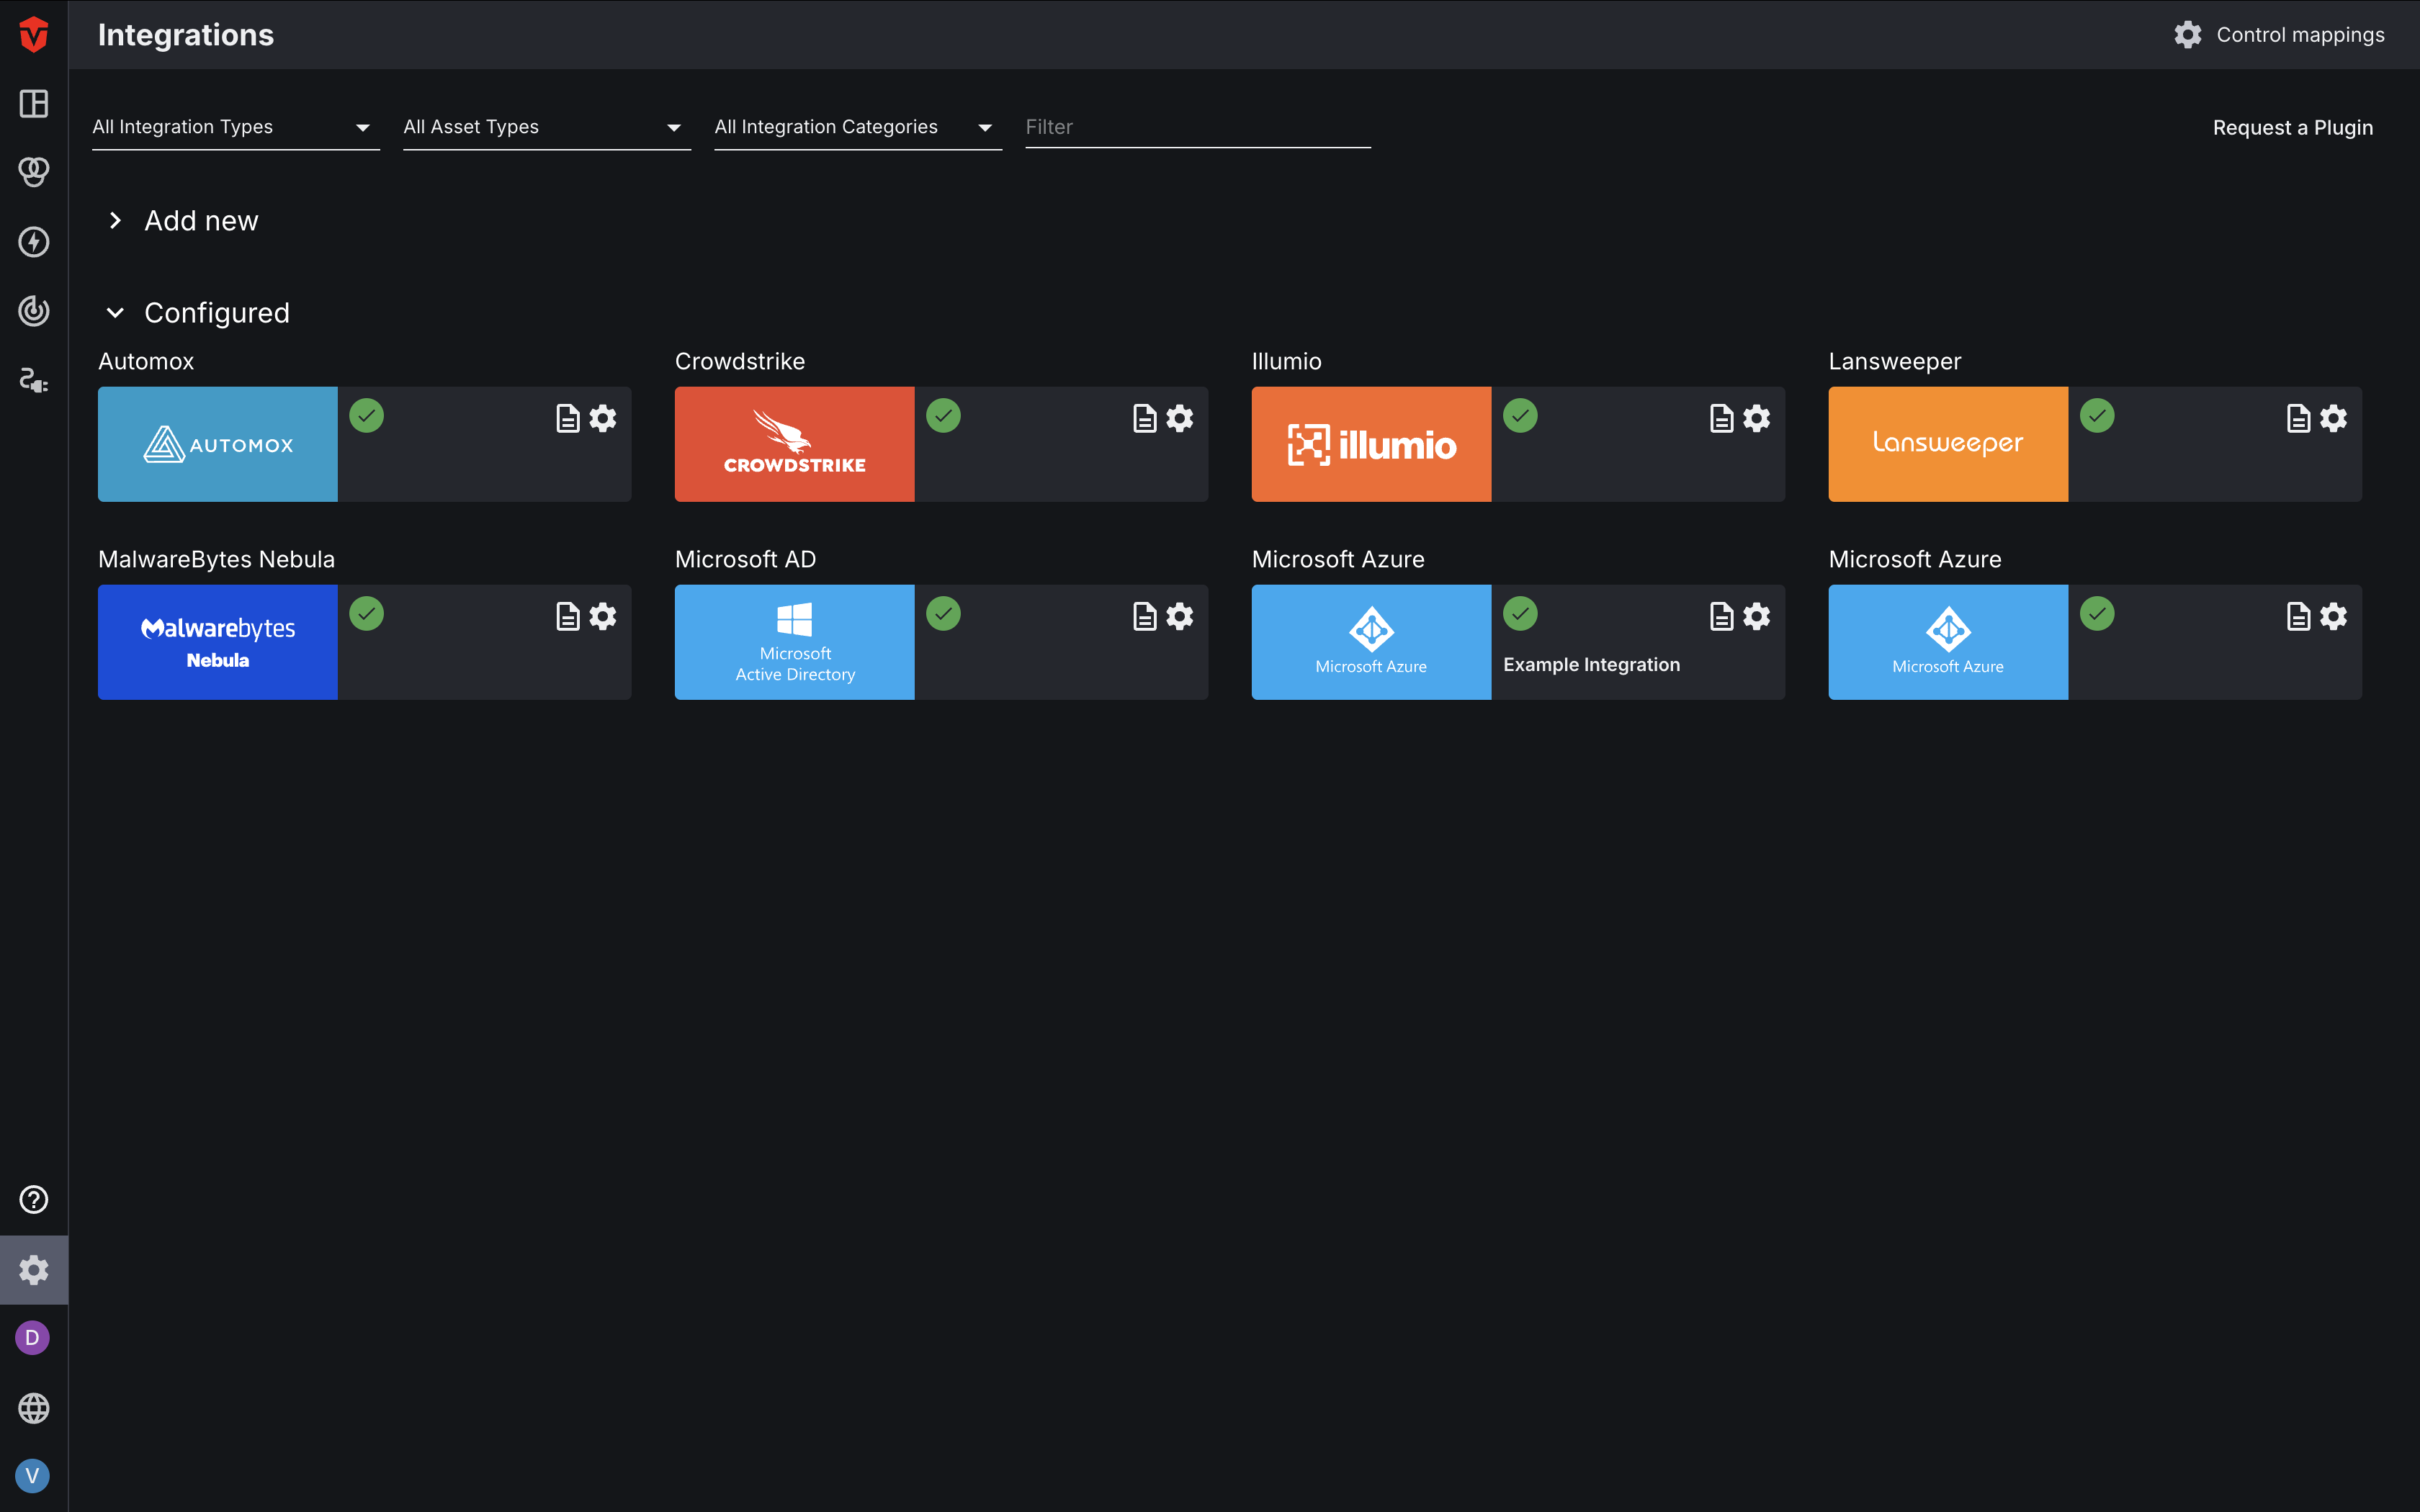Click the Lansweeper heading text
Viewport: 2420px width, 1512px height.
click(1895, 361)
